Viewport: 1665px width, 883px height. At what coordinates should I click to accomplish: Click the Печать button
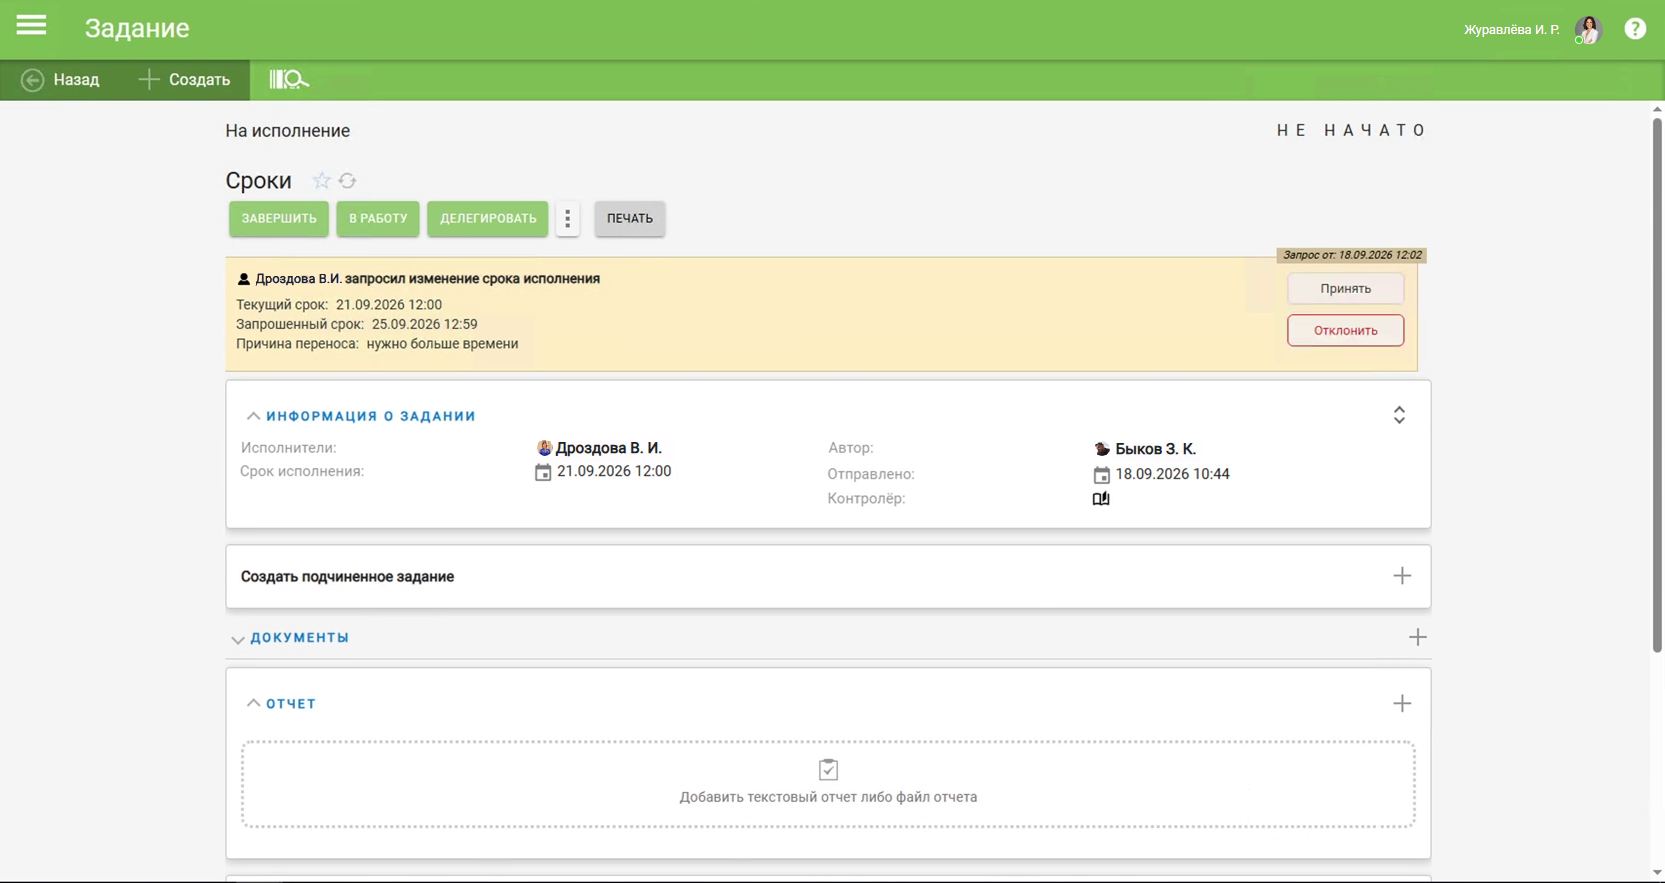point(630,218)
